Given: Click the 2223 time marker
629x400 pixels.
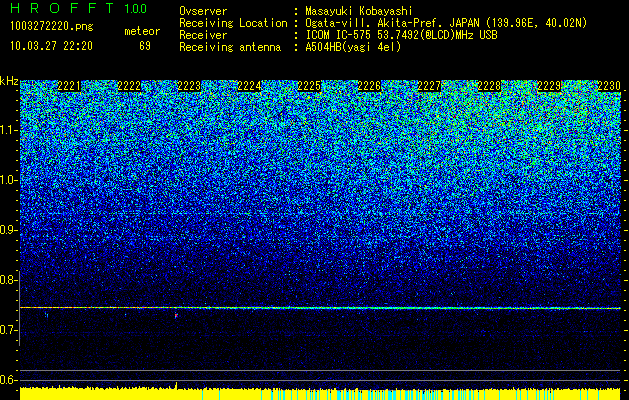Looking at the screenshot, I should (189, 86).
